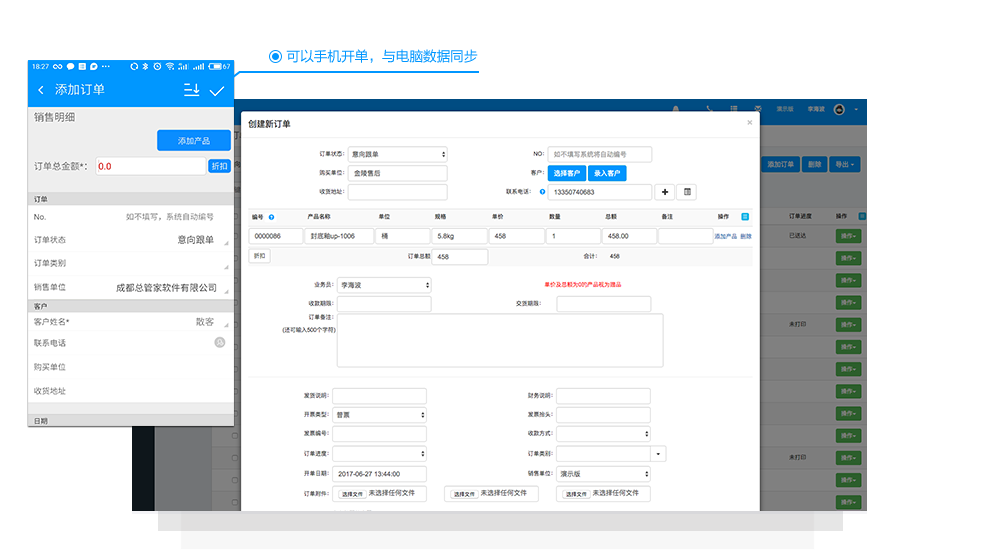
Task: Open the 开票类型 dropdown showing 普票
Action: (x=379, y=415)
